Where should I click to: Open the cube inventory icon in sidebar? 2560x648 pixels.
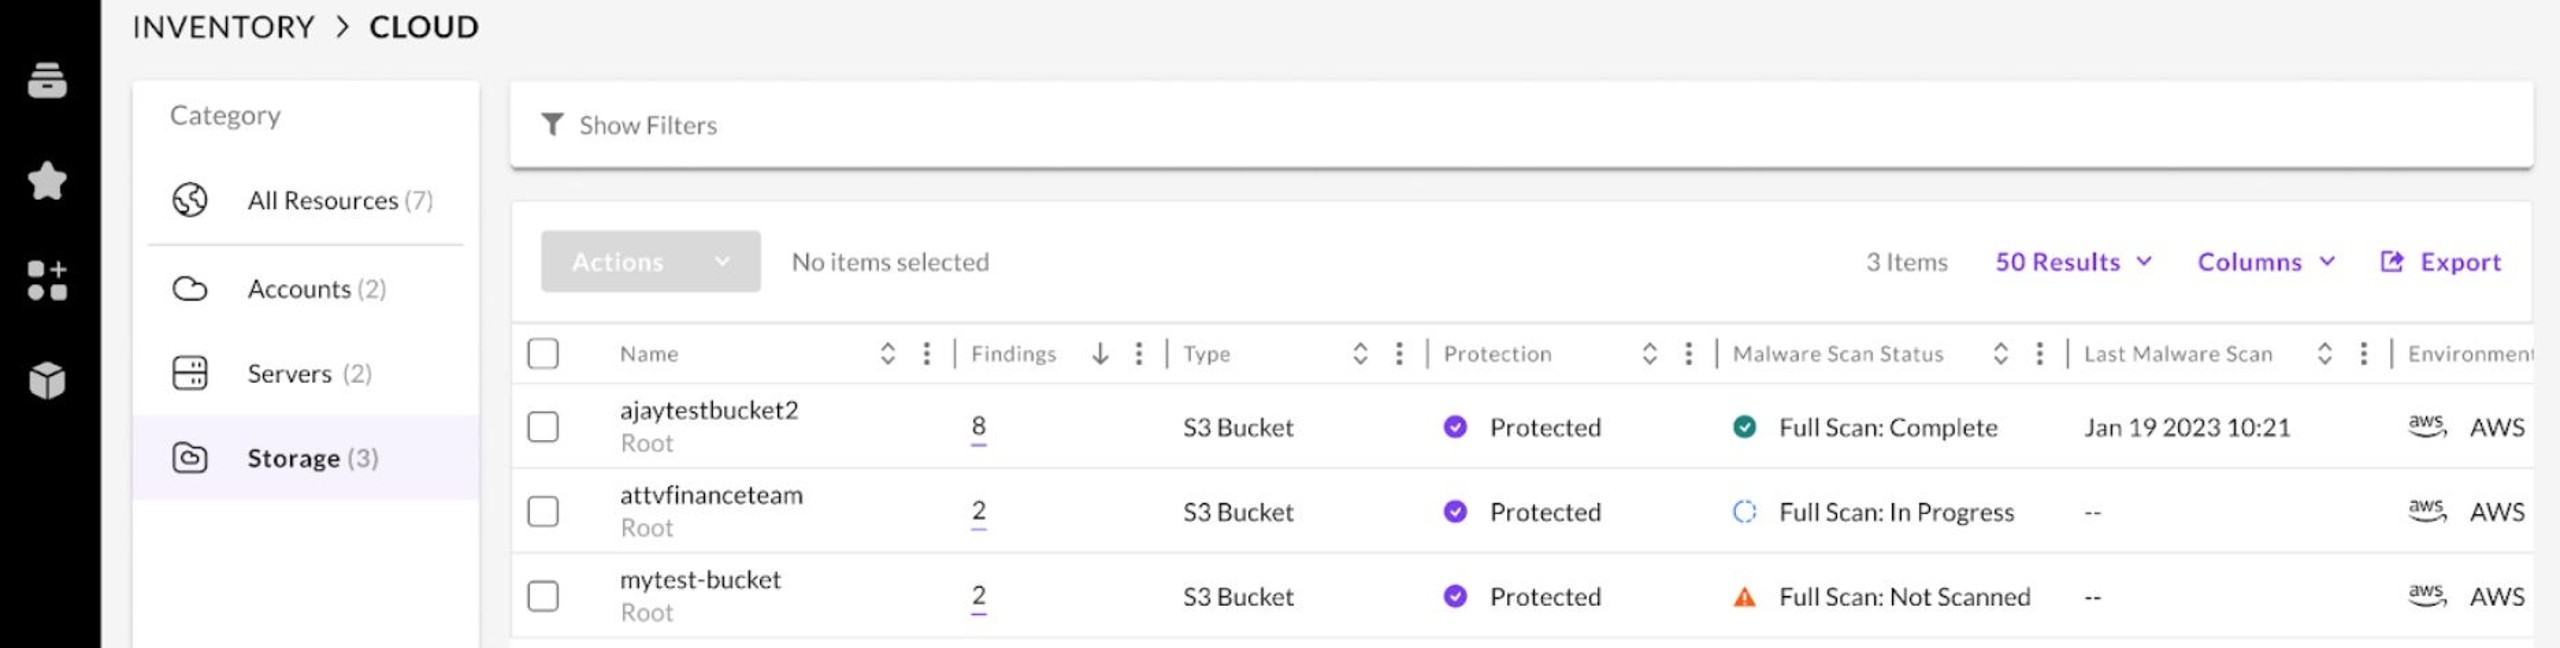(x=47, y=380)
